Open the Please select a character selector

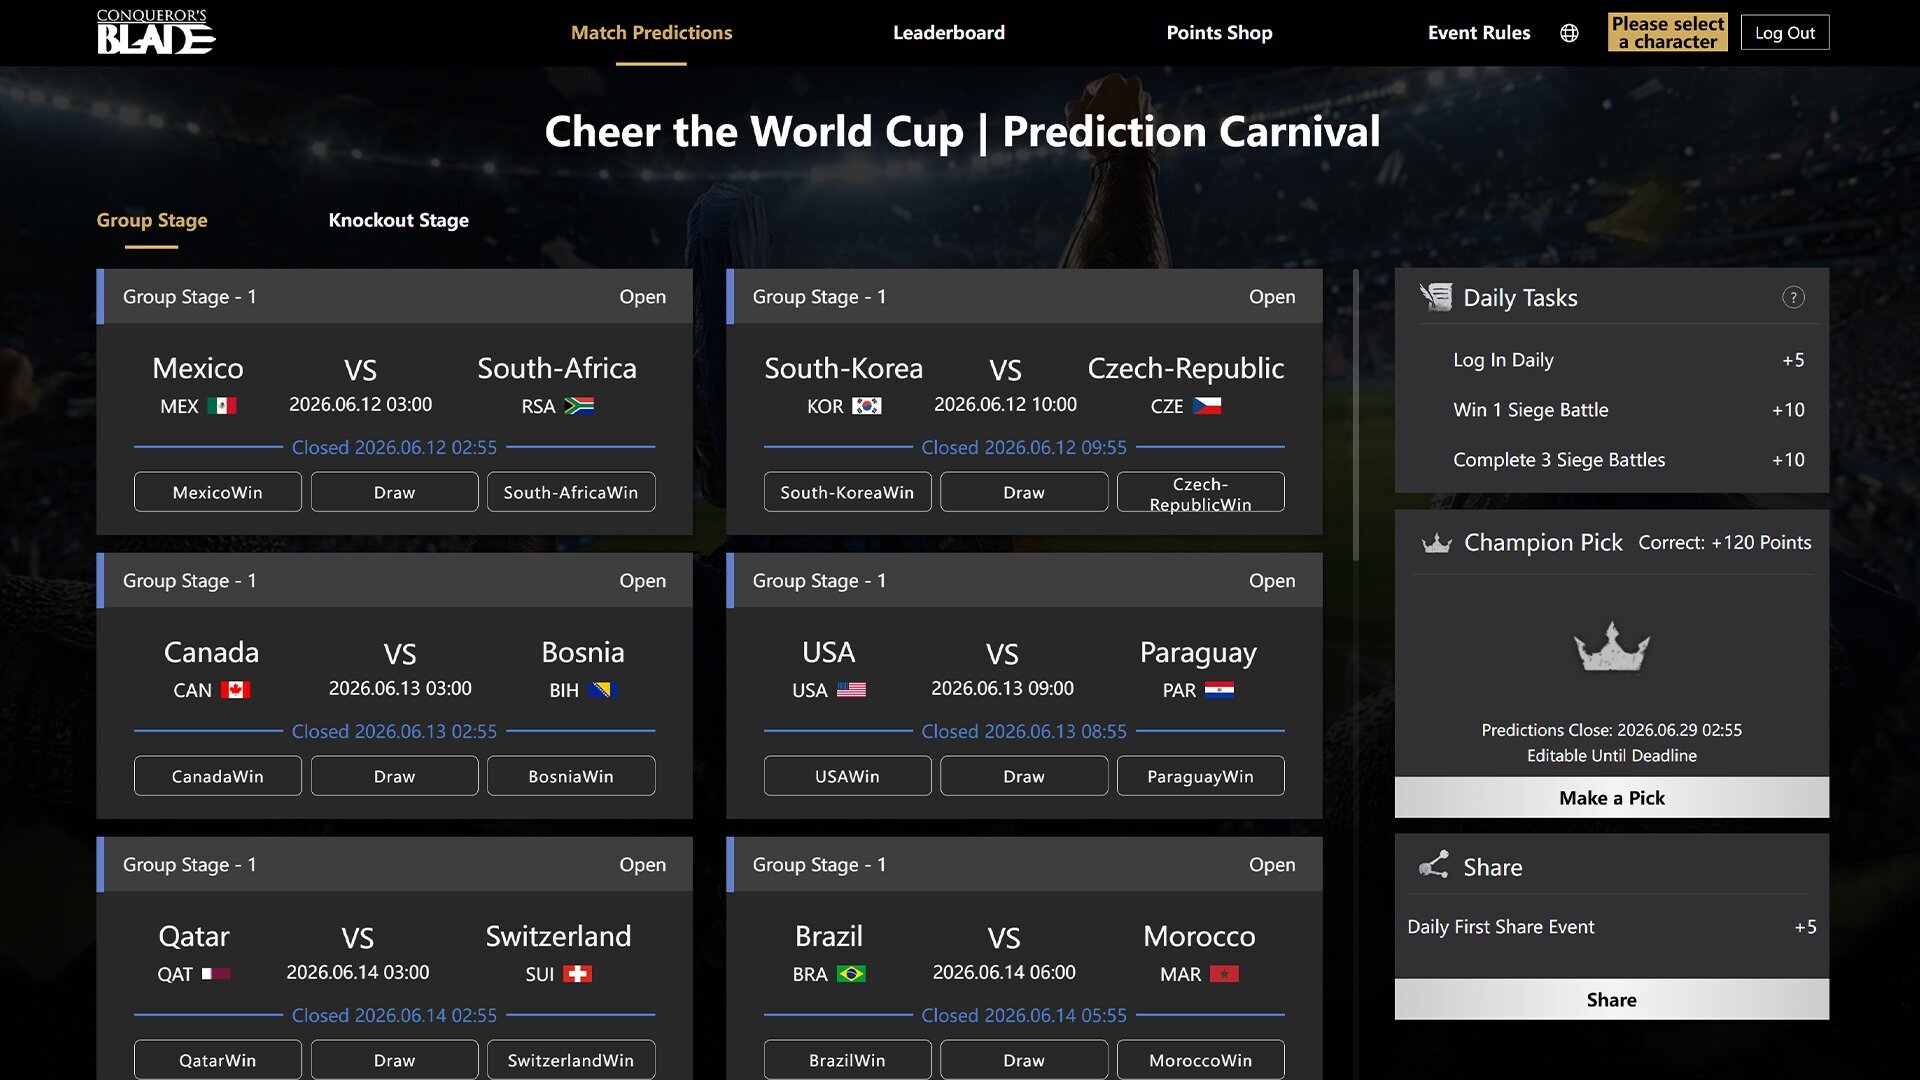[1667, 33]
